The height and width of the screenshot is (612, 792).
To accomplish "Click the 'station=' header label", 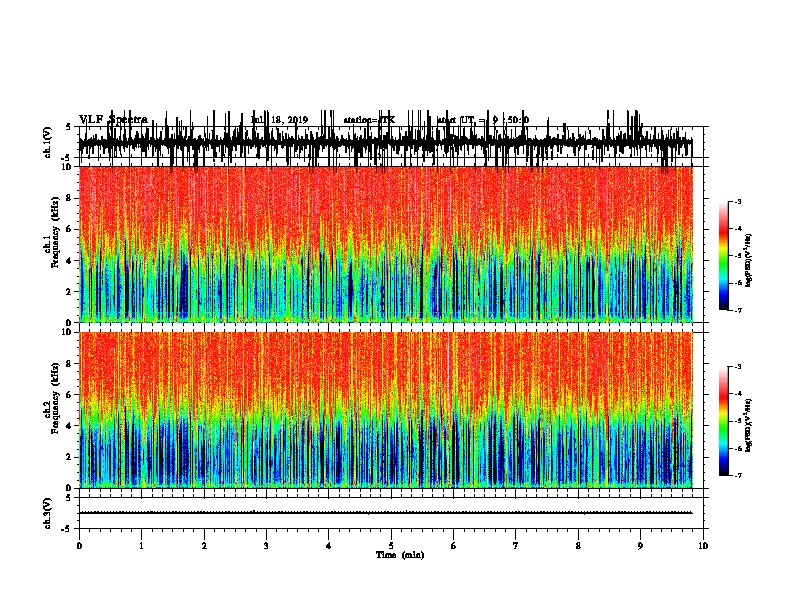I will (x=361, y=120).
